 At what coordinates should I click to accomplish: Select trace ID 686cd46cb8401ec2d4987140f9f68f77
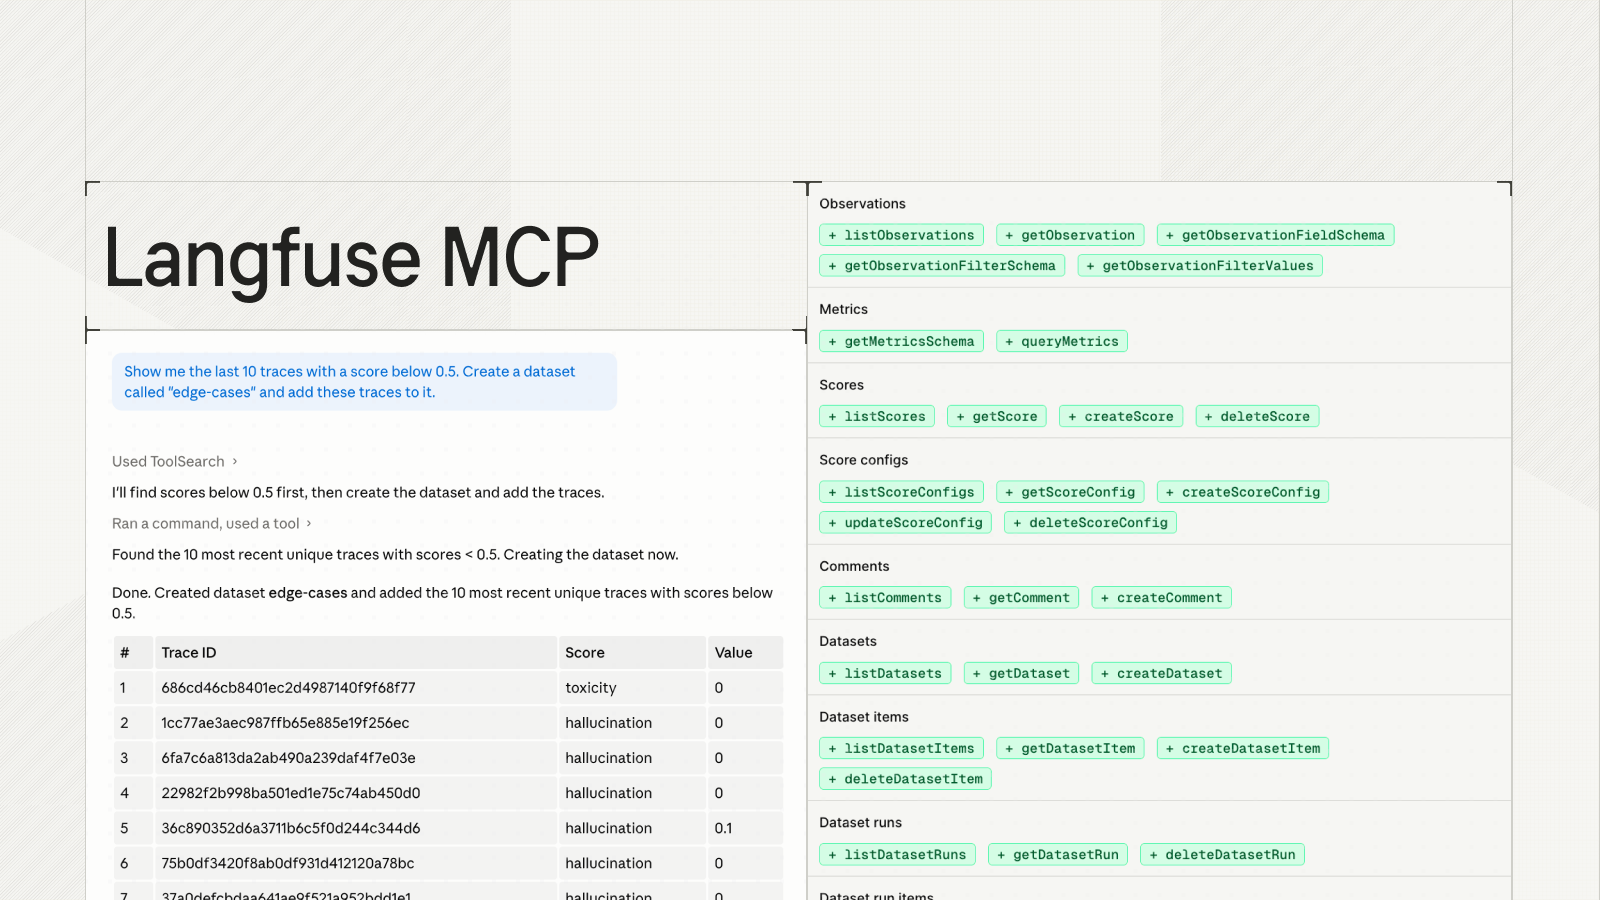pos(288,688)
